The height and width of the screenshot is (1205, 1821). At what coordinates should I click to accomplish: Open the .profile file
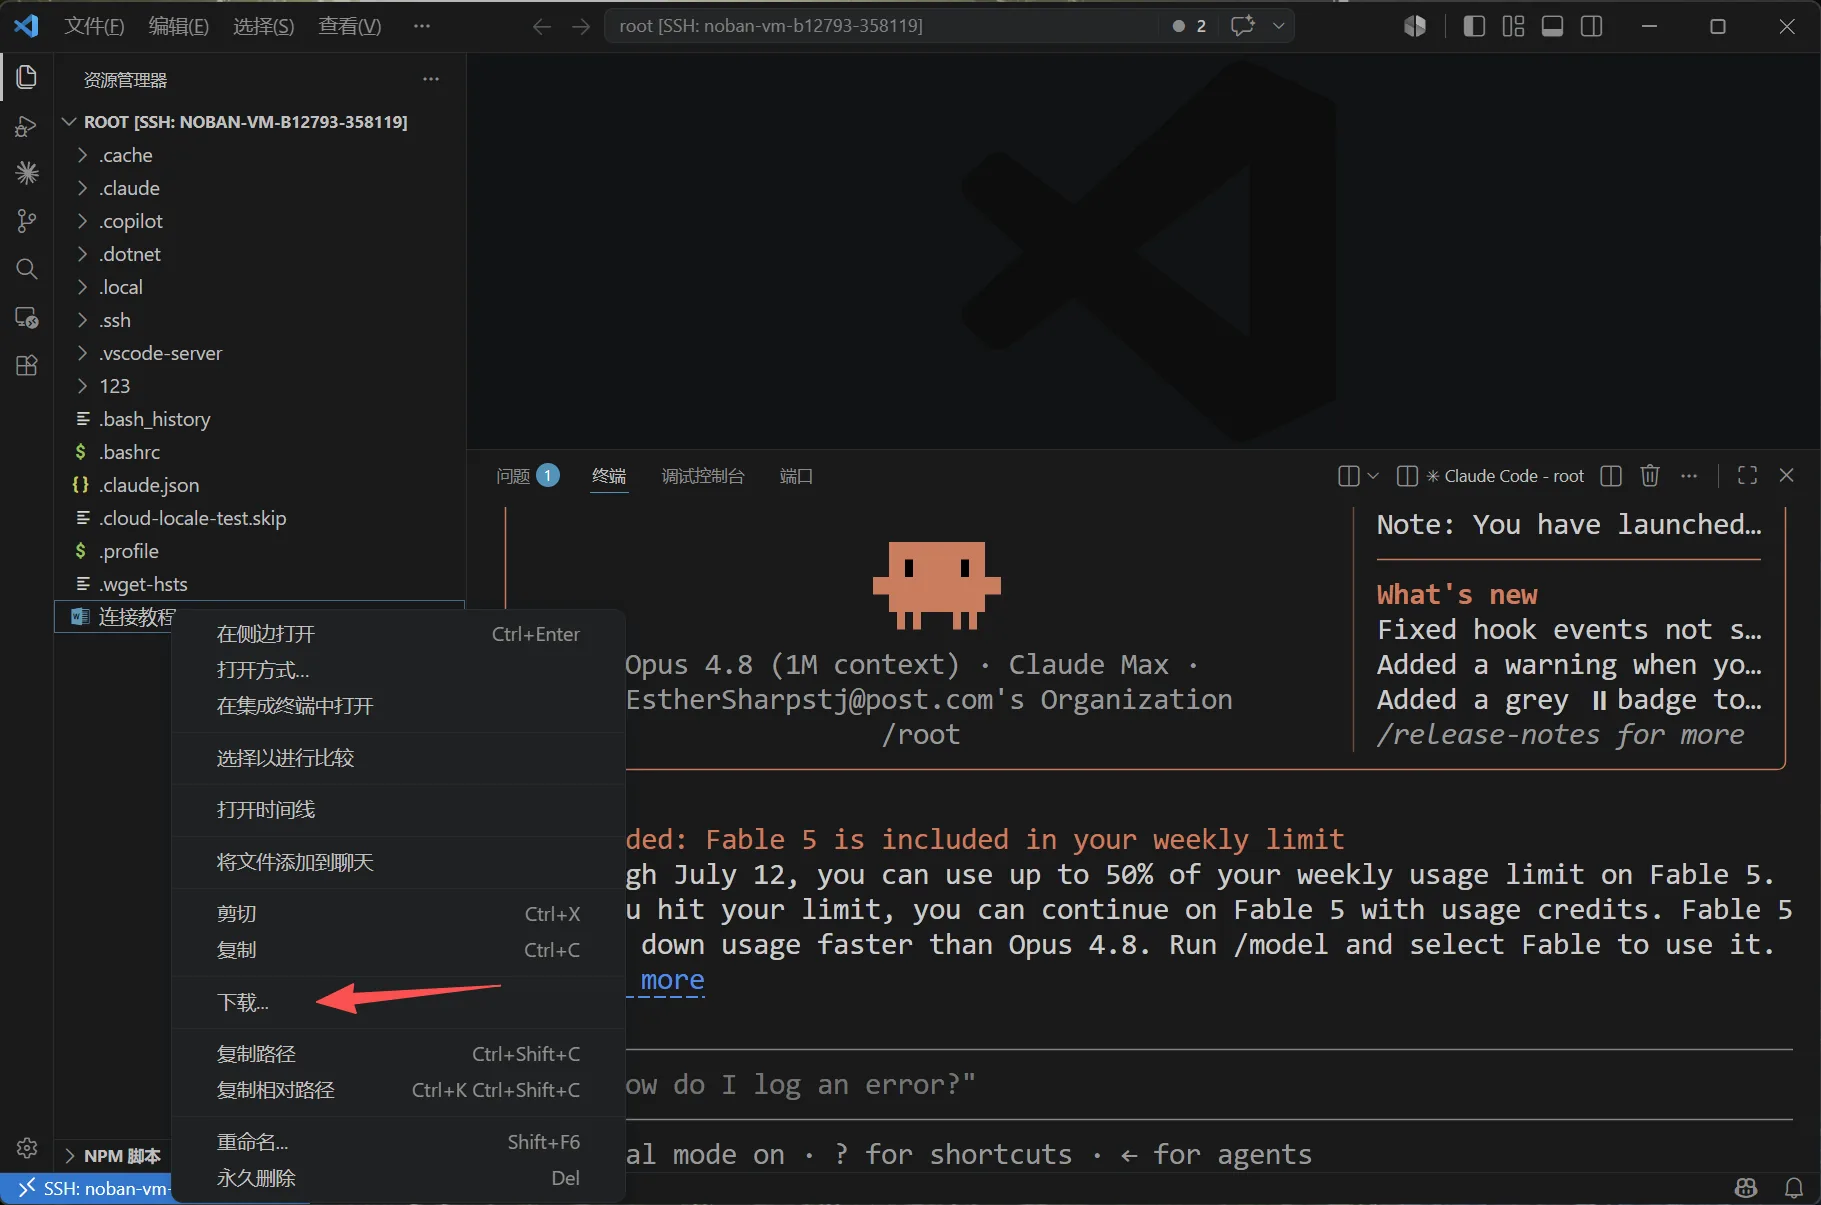click(x=260, y=551)
